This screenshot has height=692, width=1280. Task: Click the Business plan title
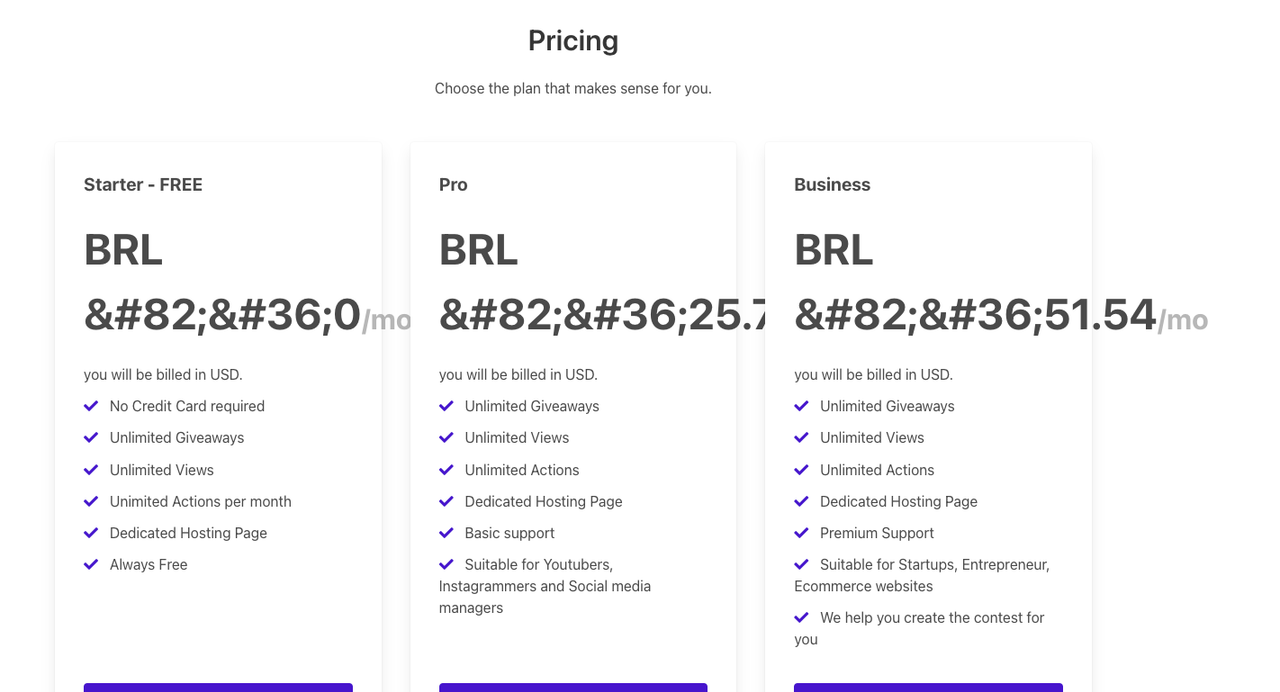coord(832,185)
